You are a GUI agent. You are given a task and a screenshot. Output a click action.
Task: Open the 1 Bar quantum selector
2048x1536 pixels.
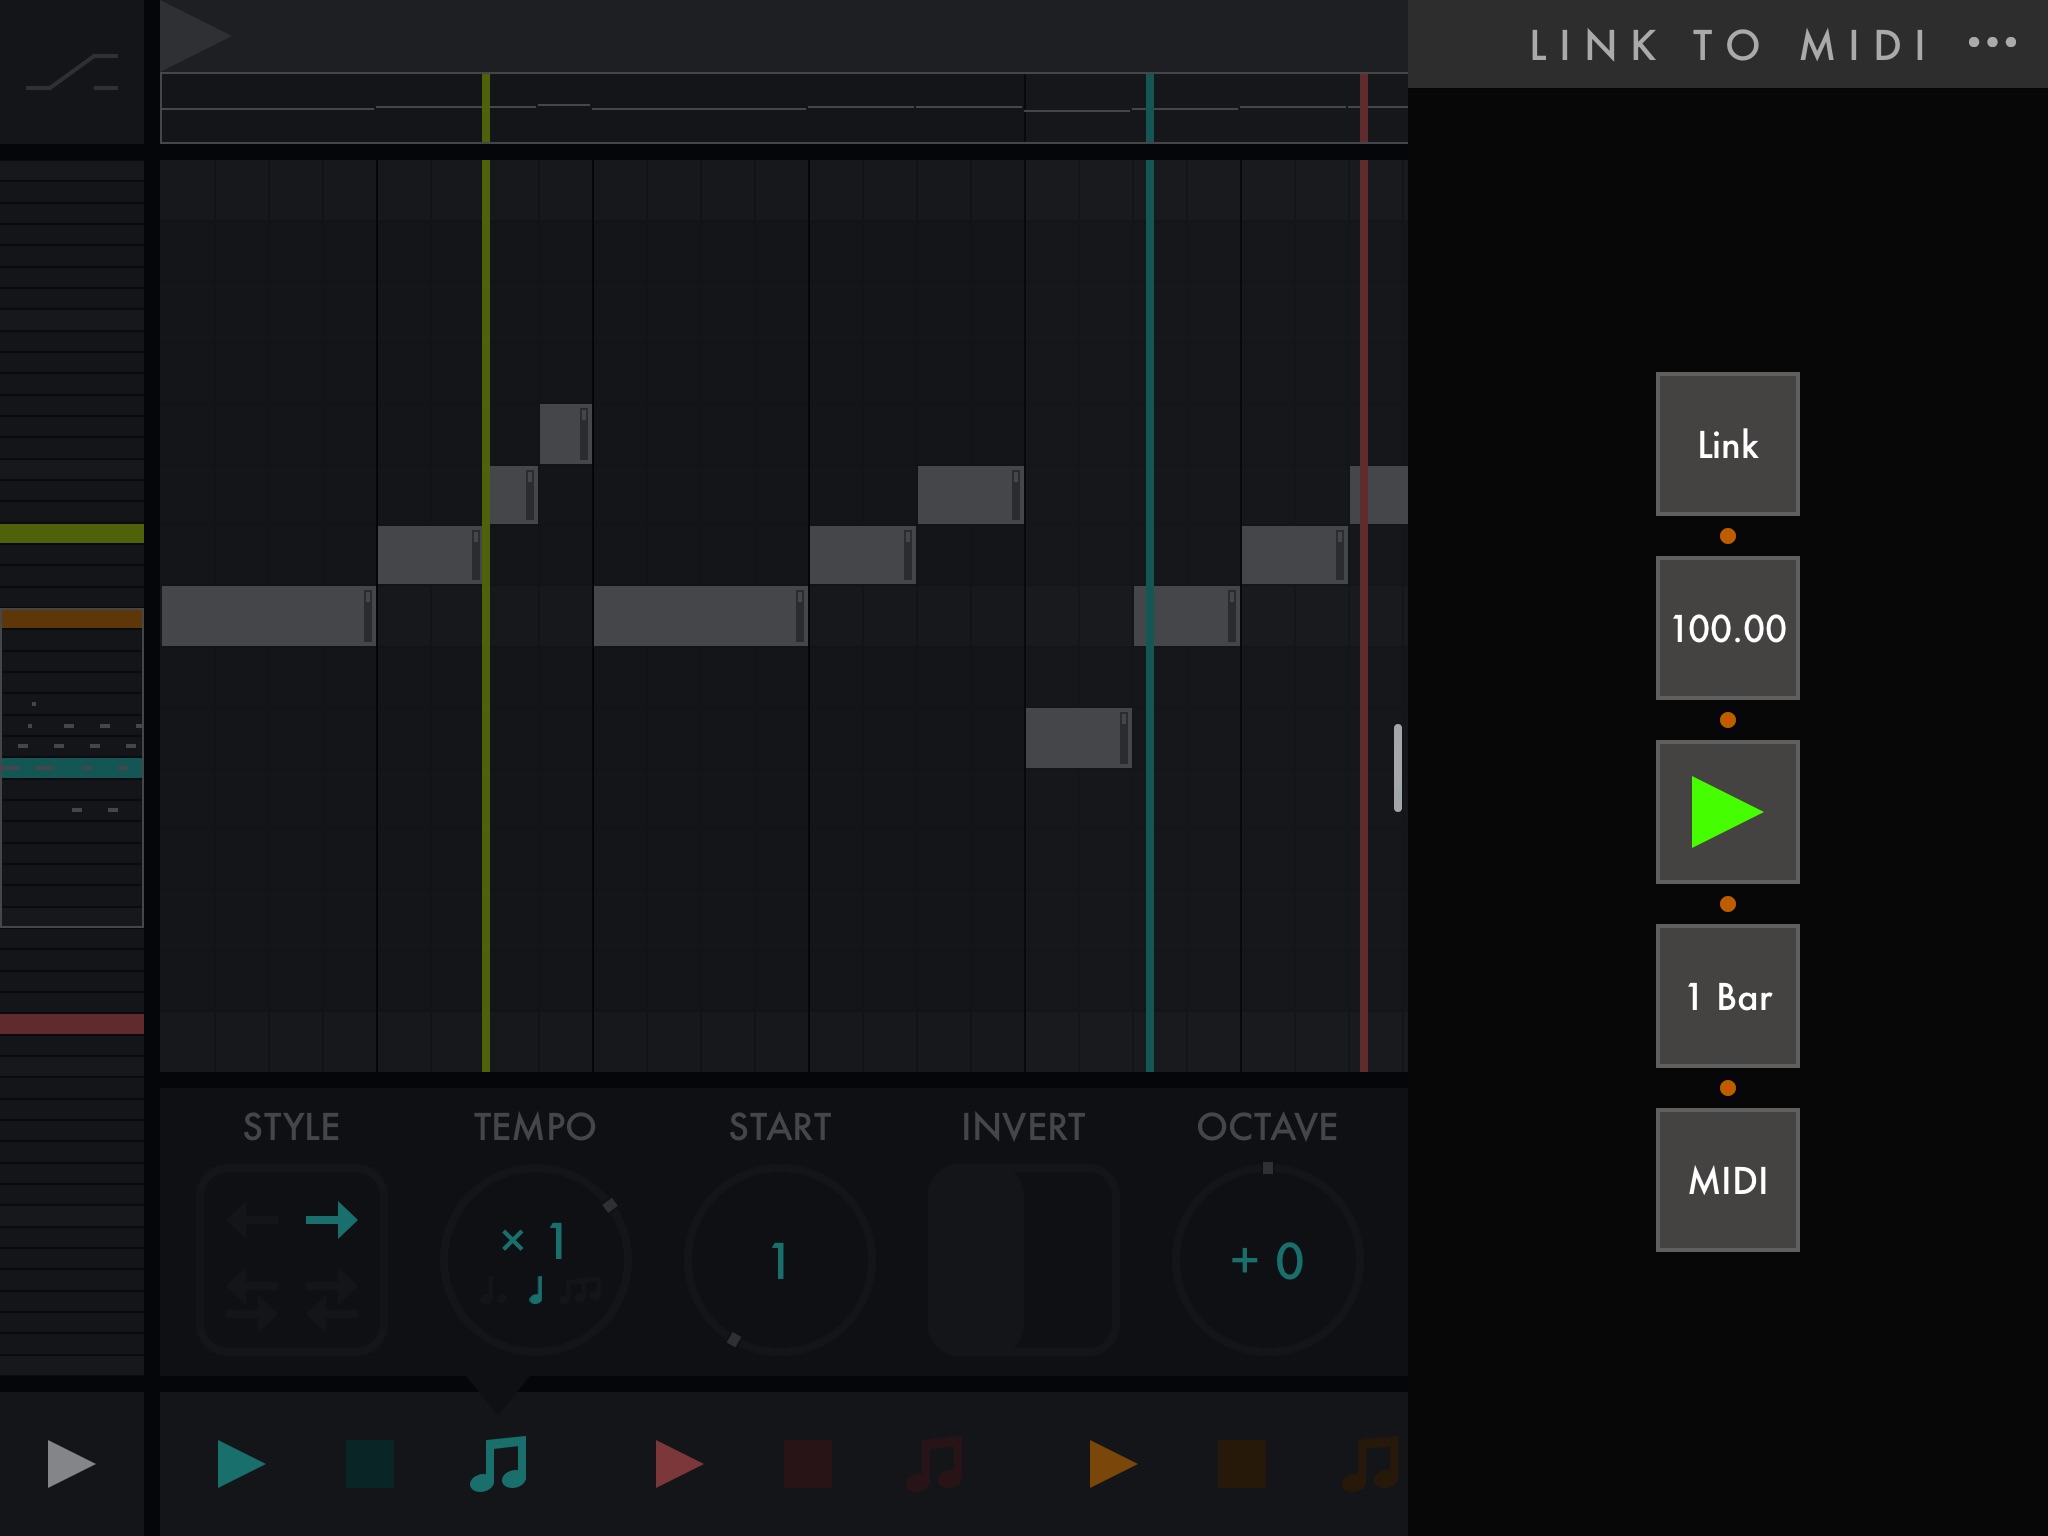(x=1727, y=996)
